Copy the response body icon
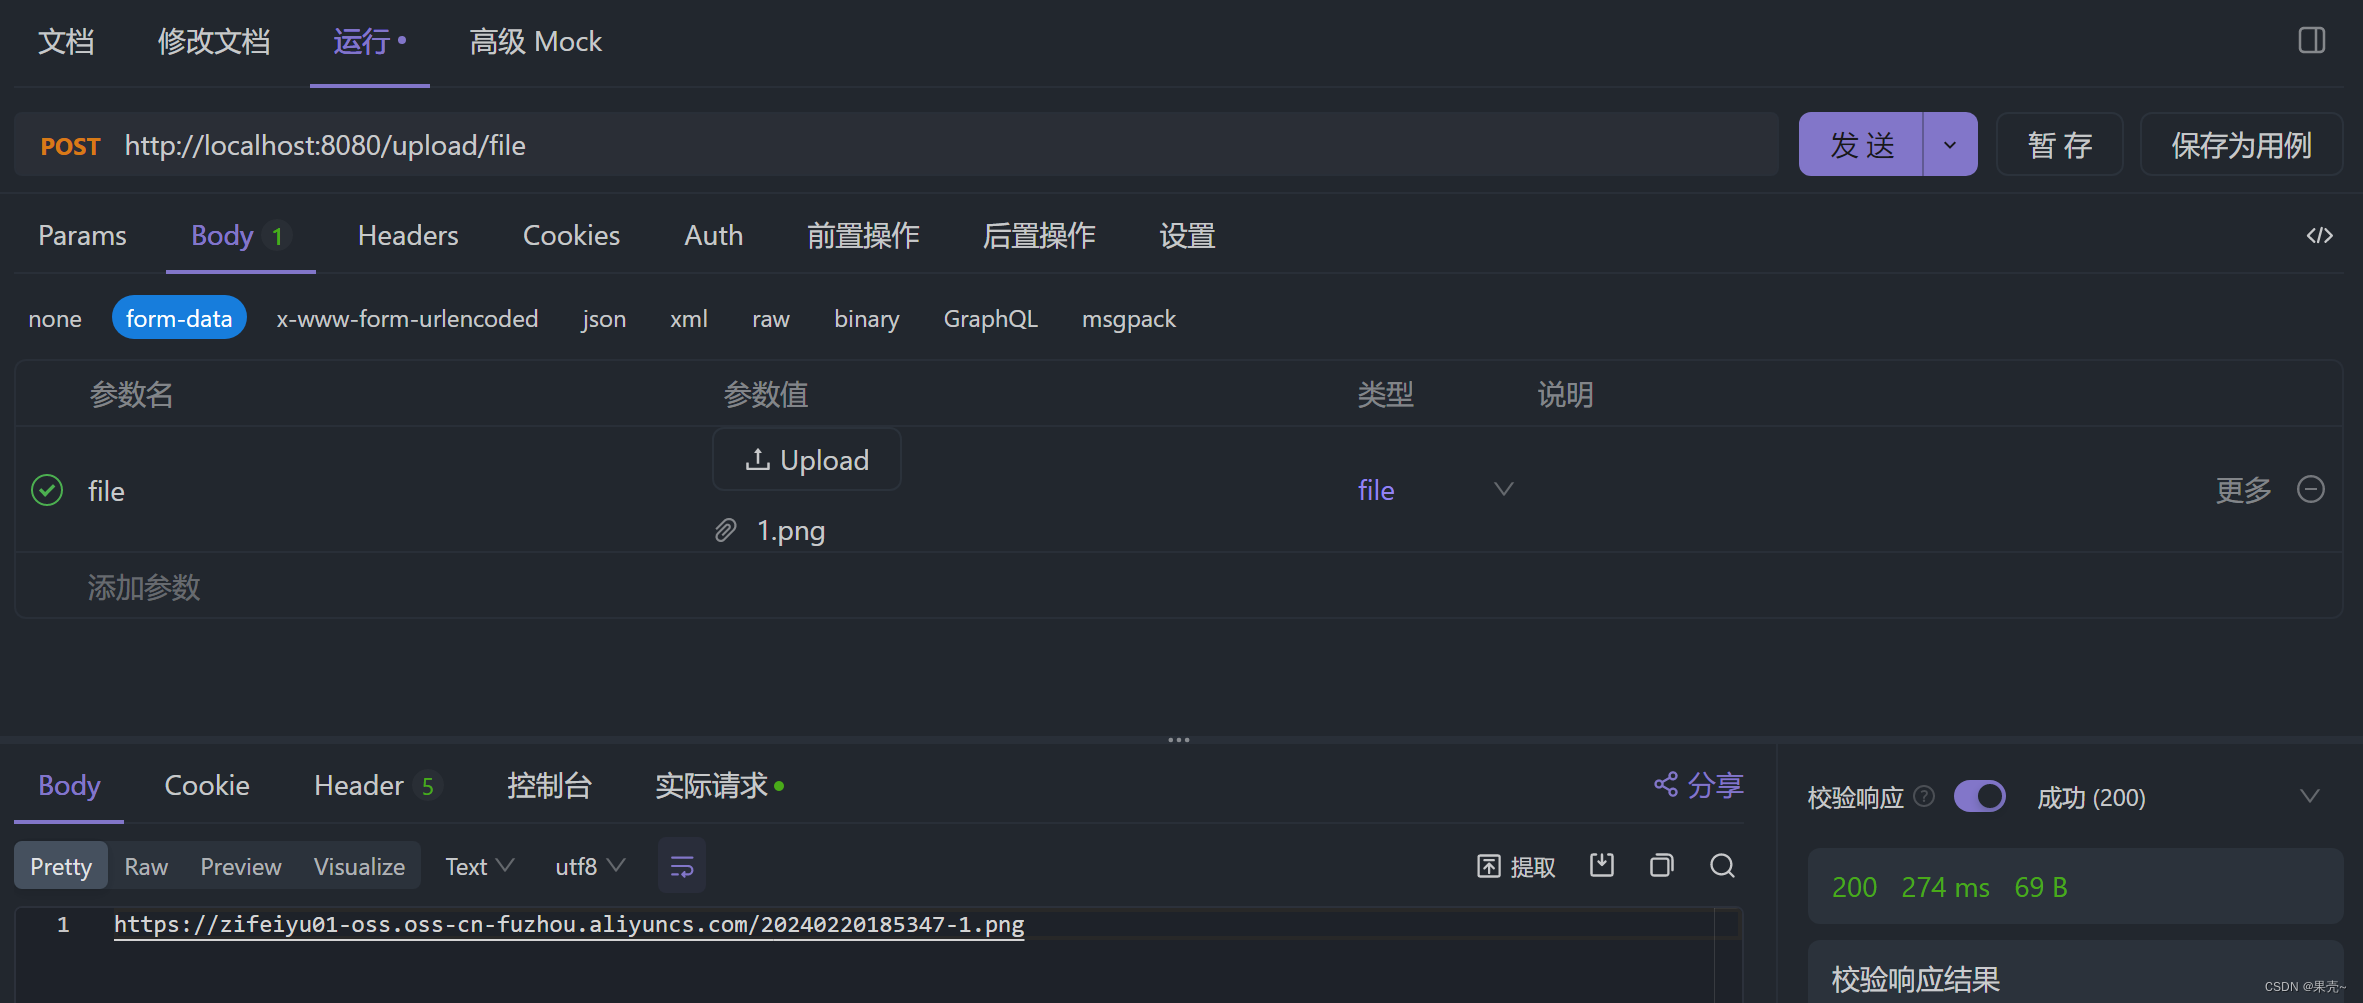 coord(1662,865)
